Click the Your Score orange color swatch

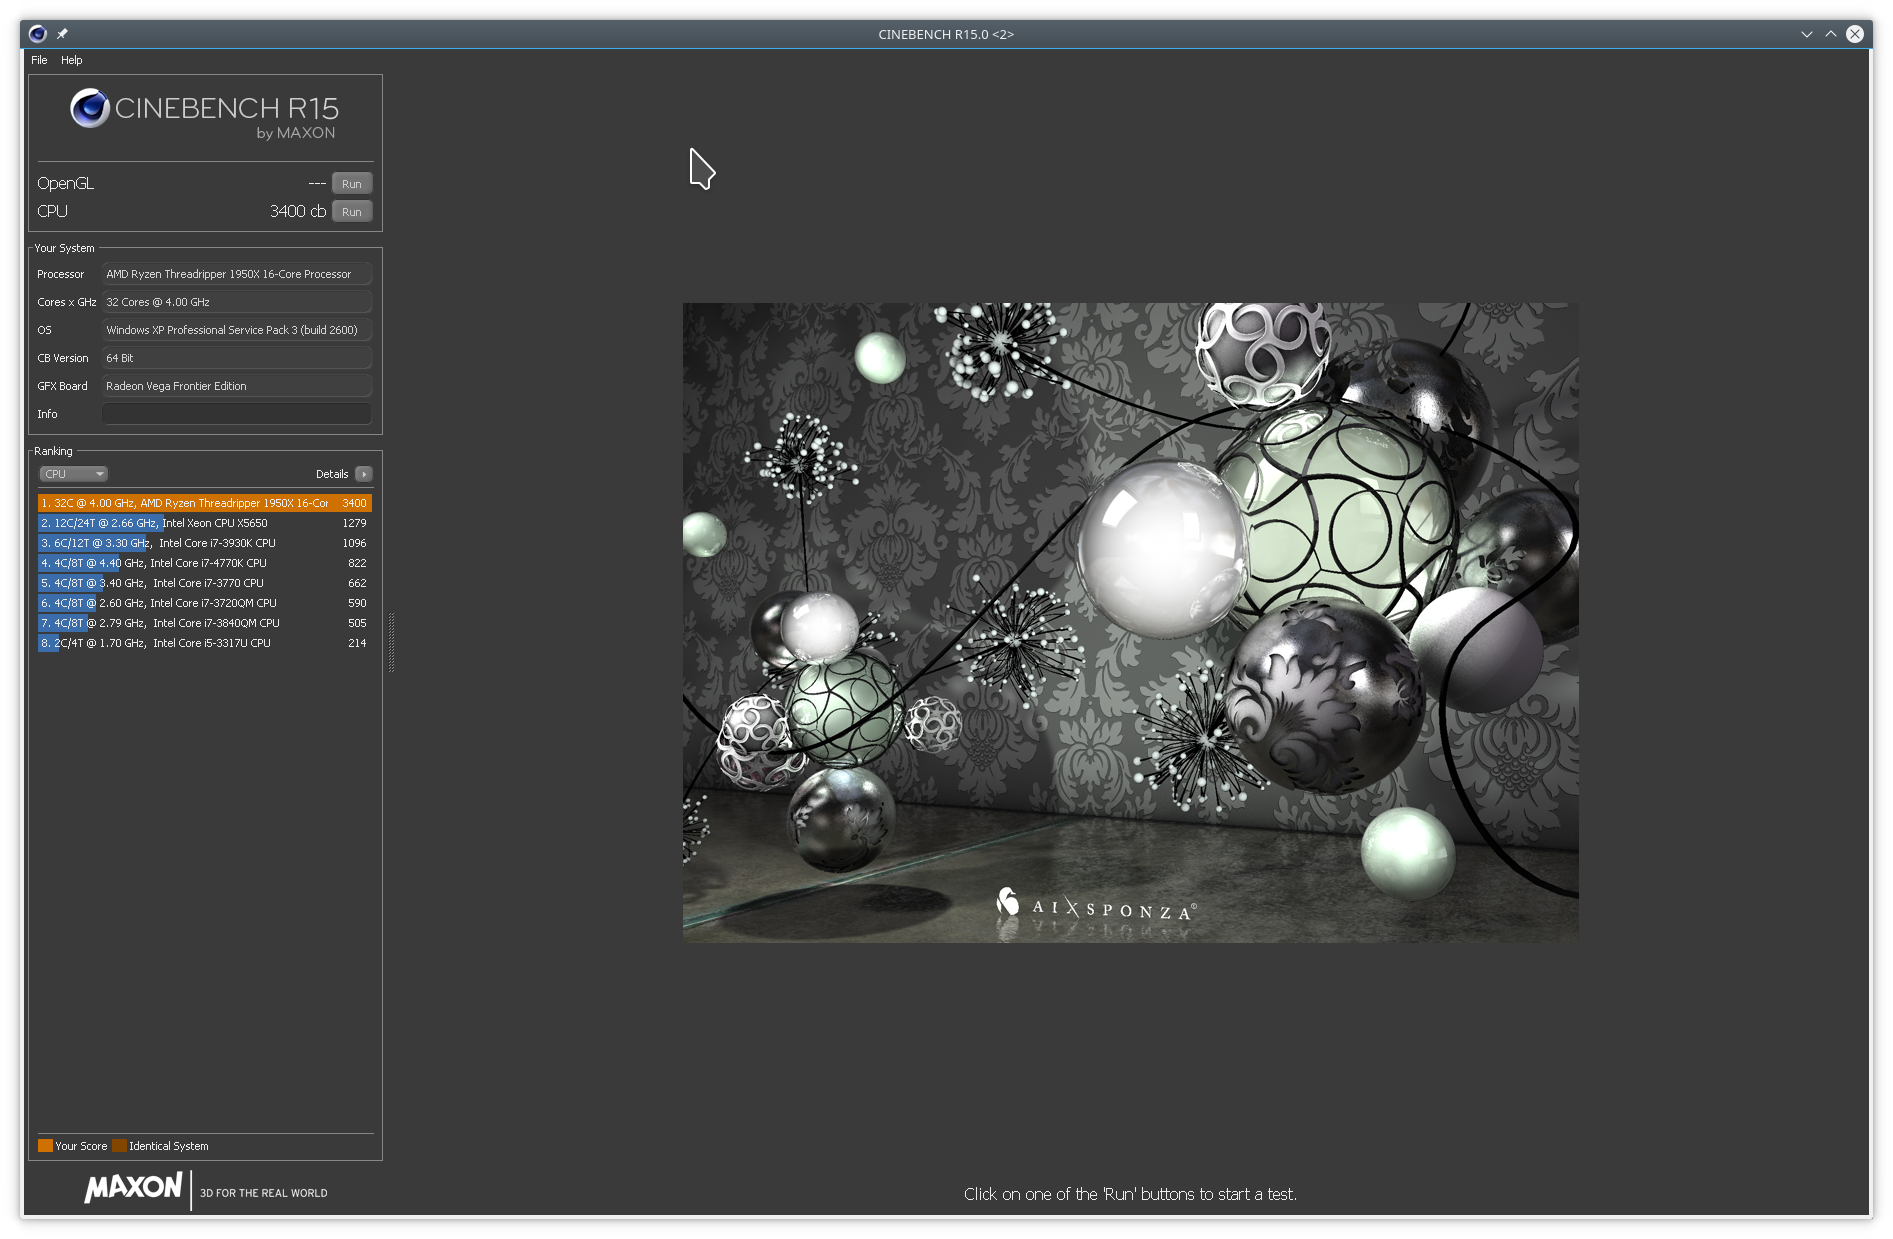tap(45, 1146)
